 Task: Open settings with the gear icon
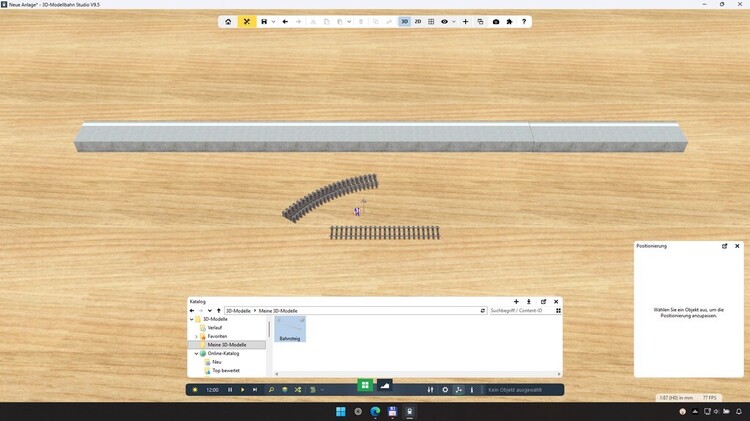coord(445,390)
